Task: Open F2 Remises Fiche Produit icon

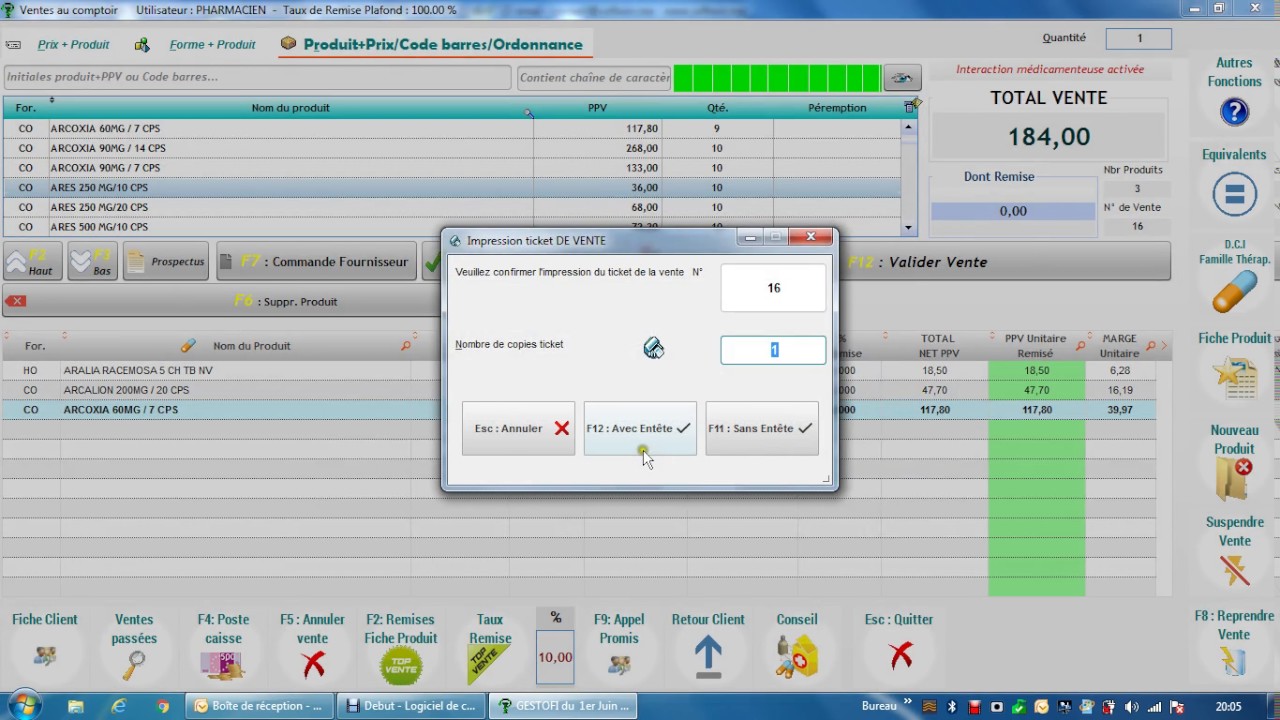Action: (x=401, y=665)
